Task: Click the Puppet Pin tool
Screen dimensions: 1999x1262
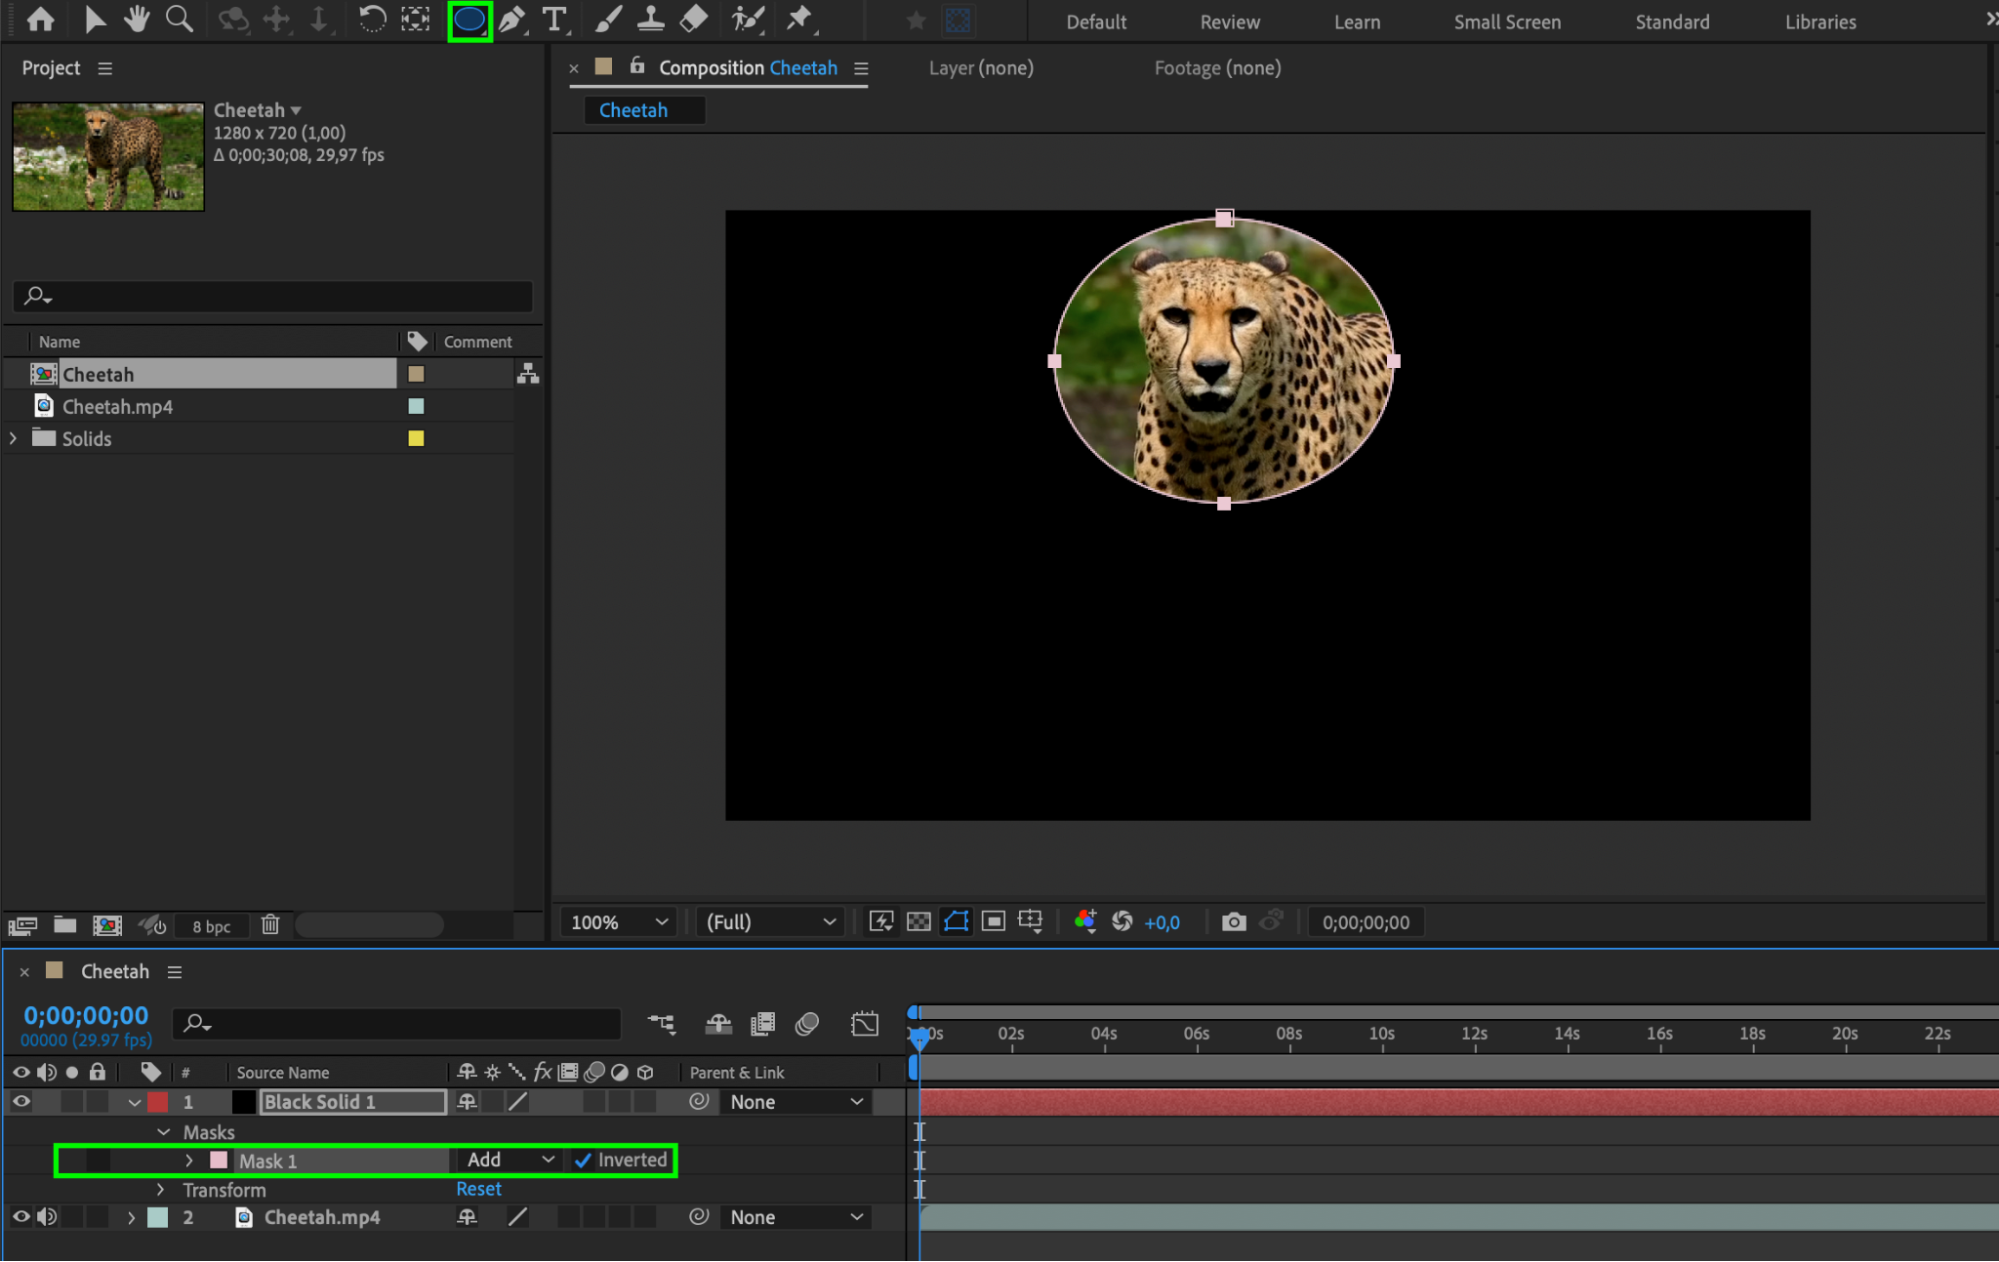Action: 799,19
